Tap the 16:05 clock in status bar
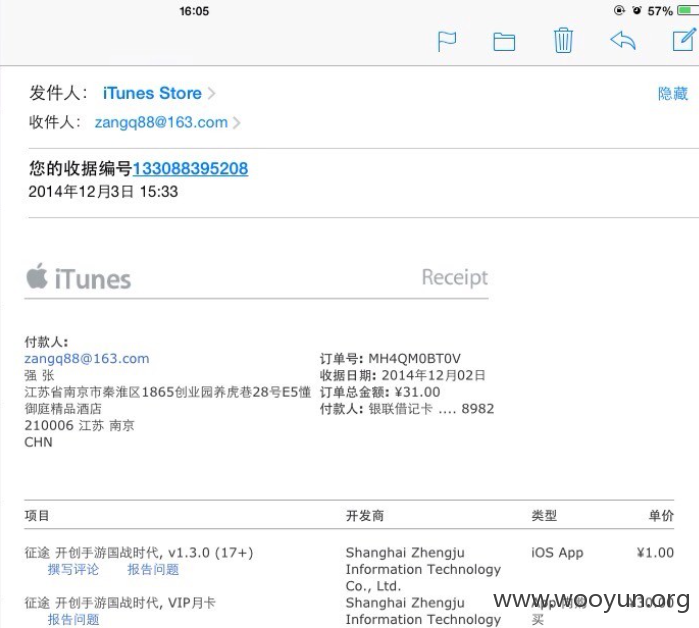 click(194, 11)
